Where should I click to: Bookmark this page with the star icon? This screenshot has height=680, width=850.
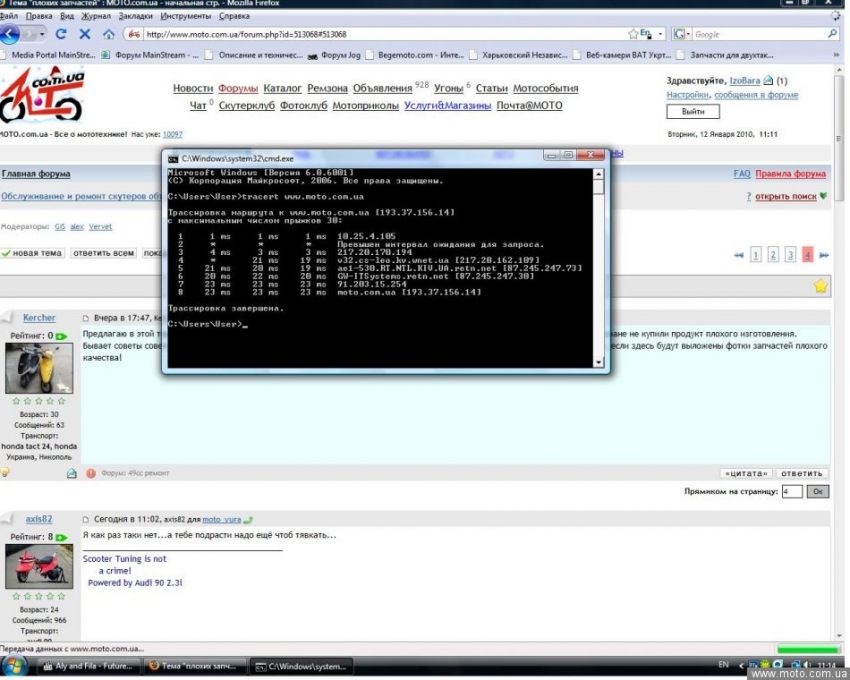[633, 34]
